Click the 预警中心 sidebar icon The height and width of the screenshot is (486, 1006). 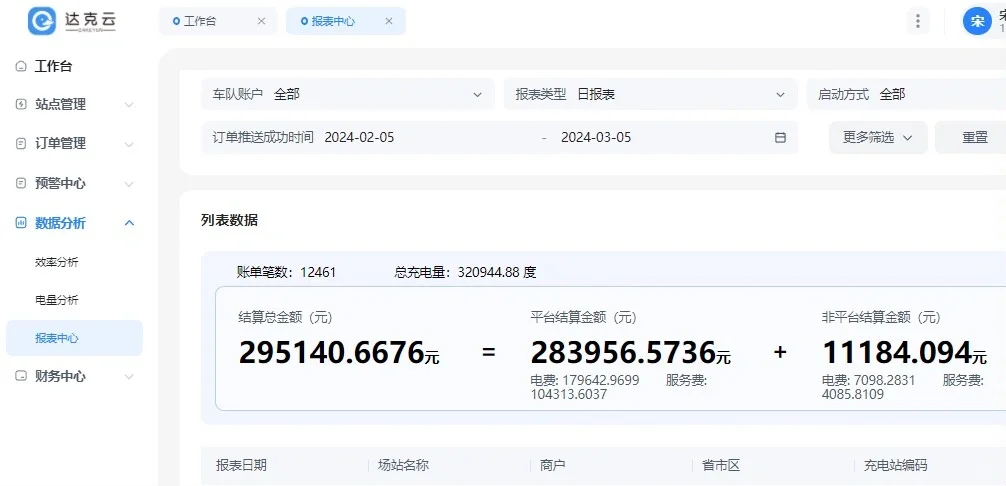(x=21, y=184)
